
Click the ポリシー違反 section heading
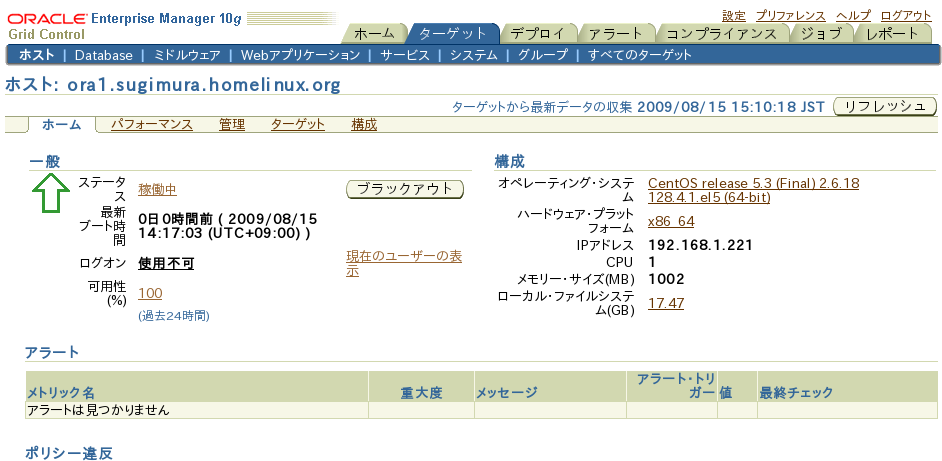click(68, 453)
